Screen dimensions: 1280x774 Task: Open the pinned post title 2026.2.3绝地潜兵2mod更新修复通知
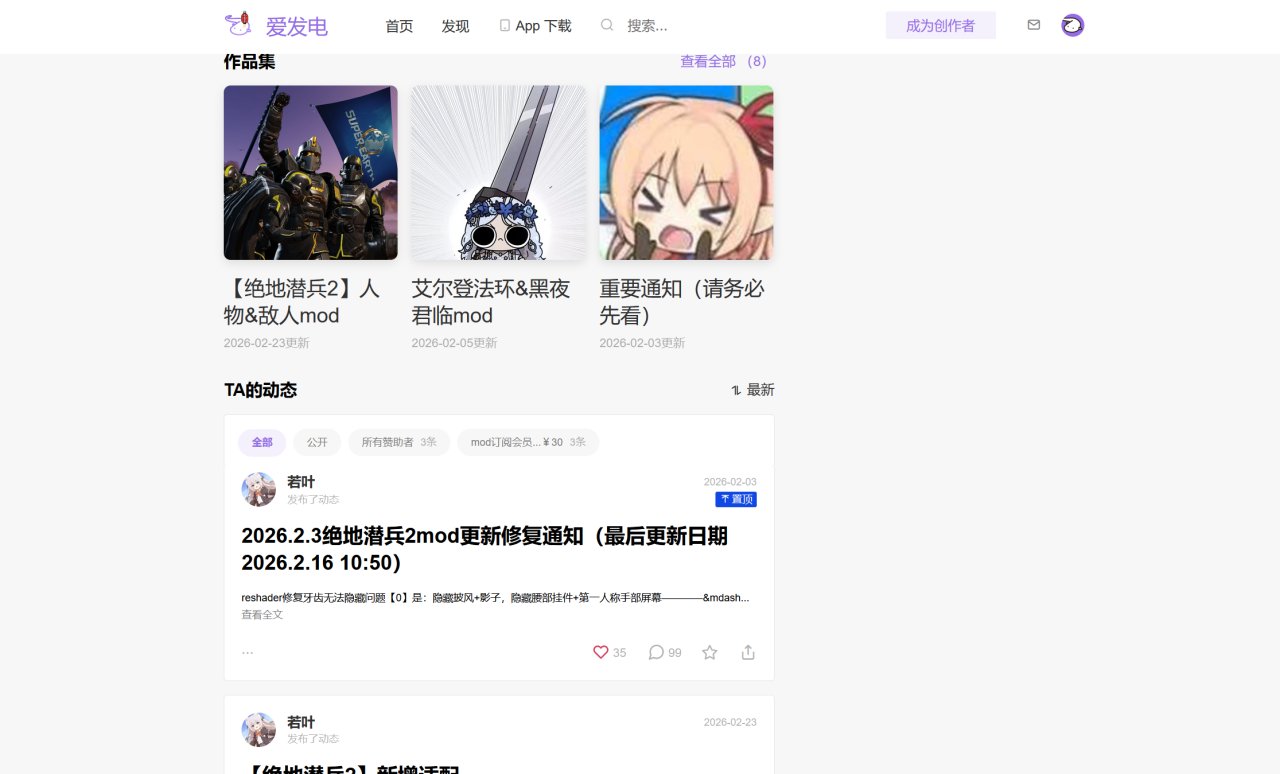click(x=485, y=549)
